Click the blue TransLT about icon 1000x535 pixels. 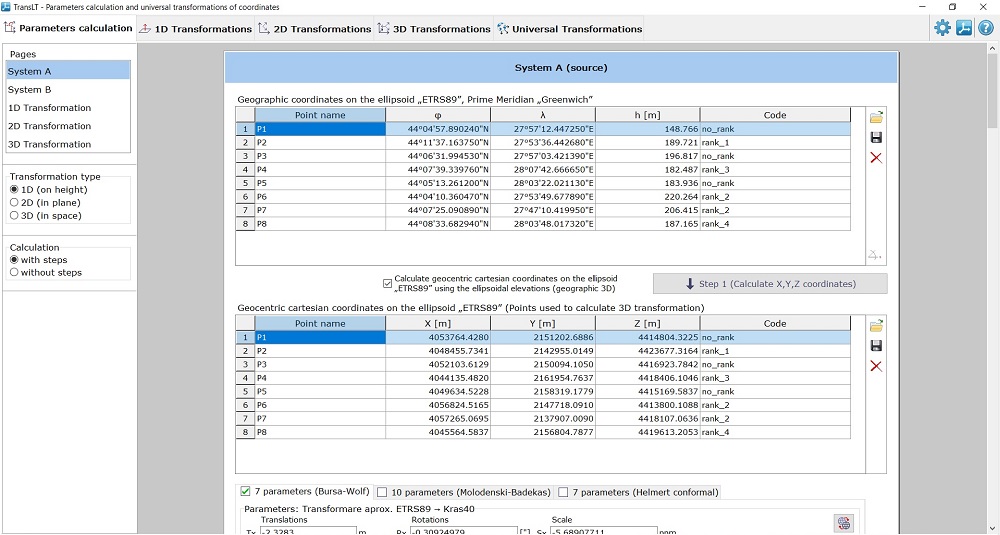point(964,28)
